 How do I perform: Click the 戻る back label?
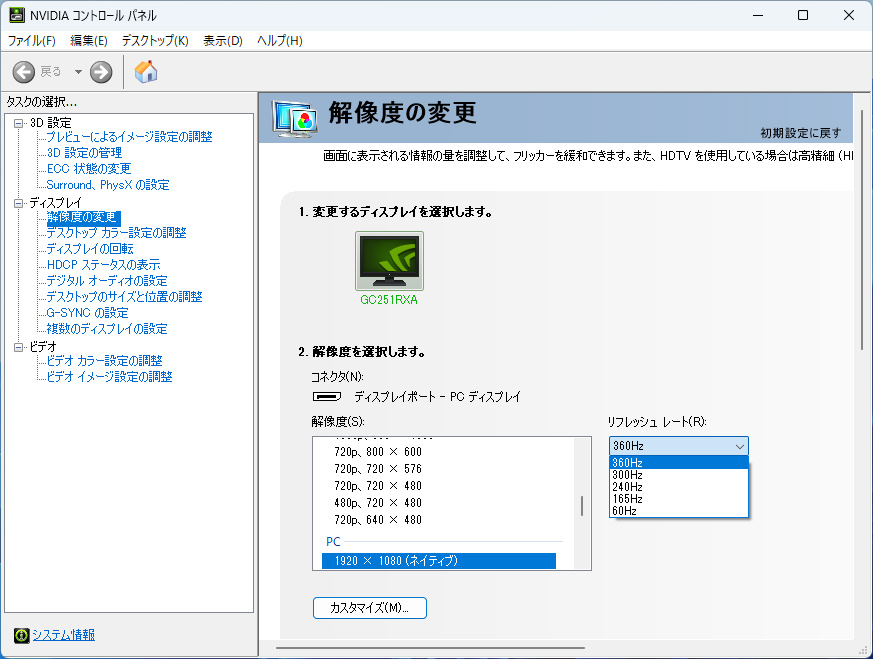51,72
